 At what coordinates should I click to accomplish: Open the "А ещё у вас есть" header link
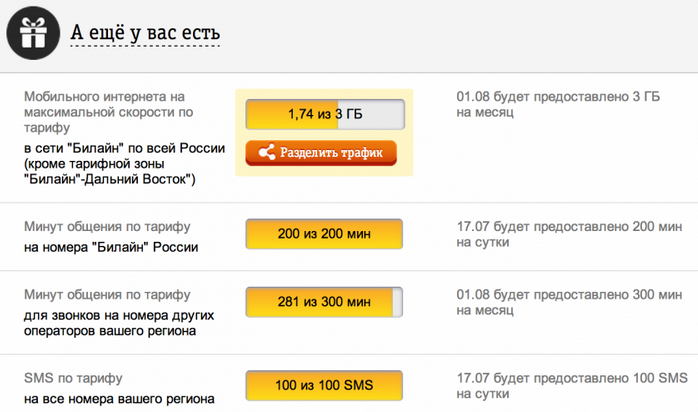pos(145,31)
